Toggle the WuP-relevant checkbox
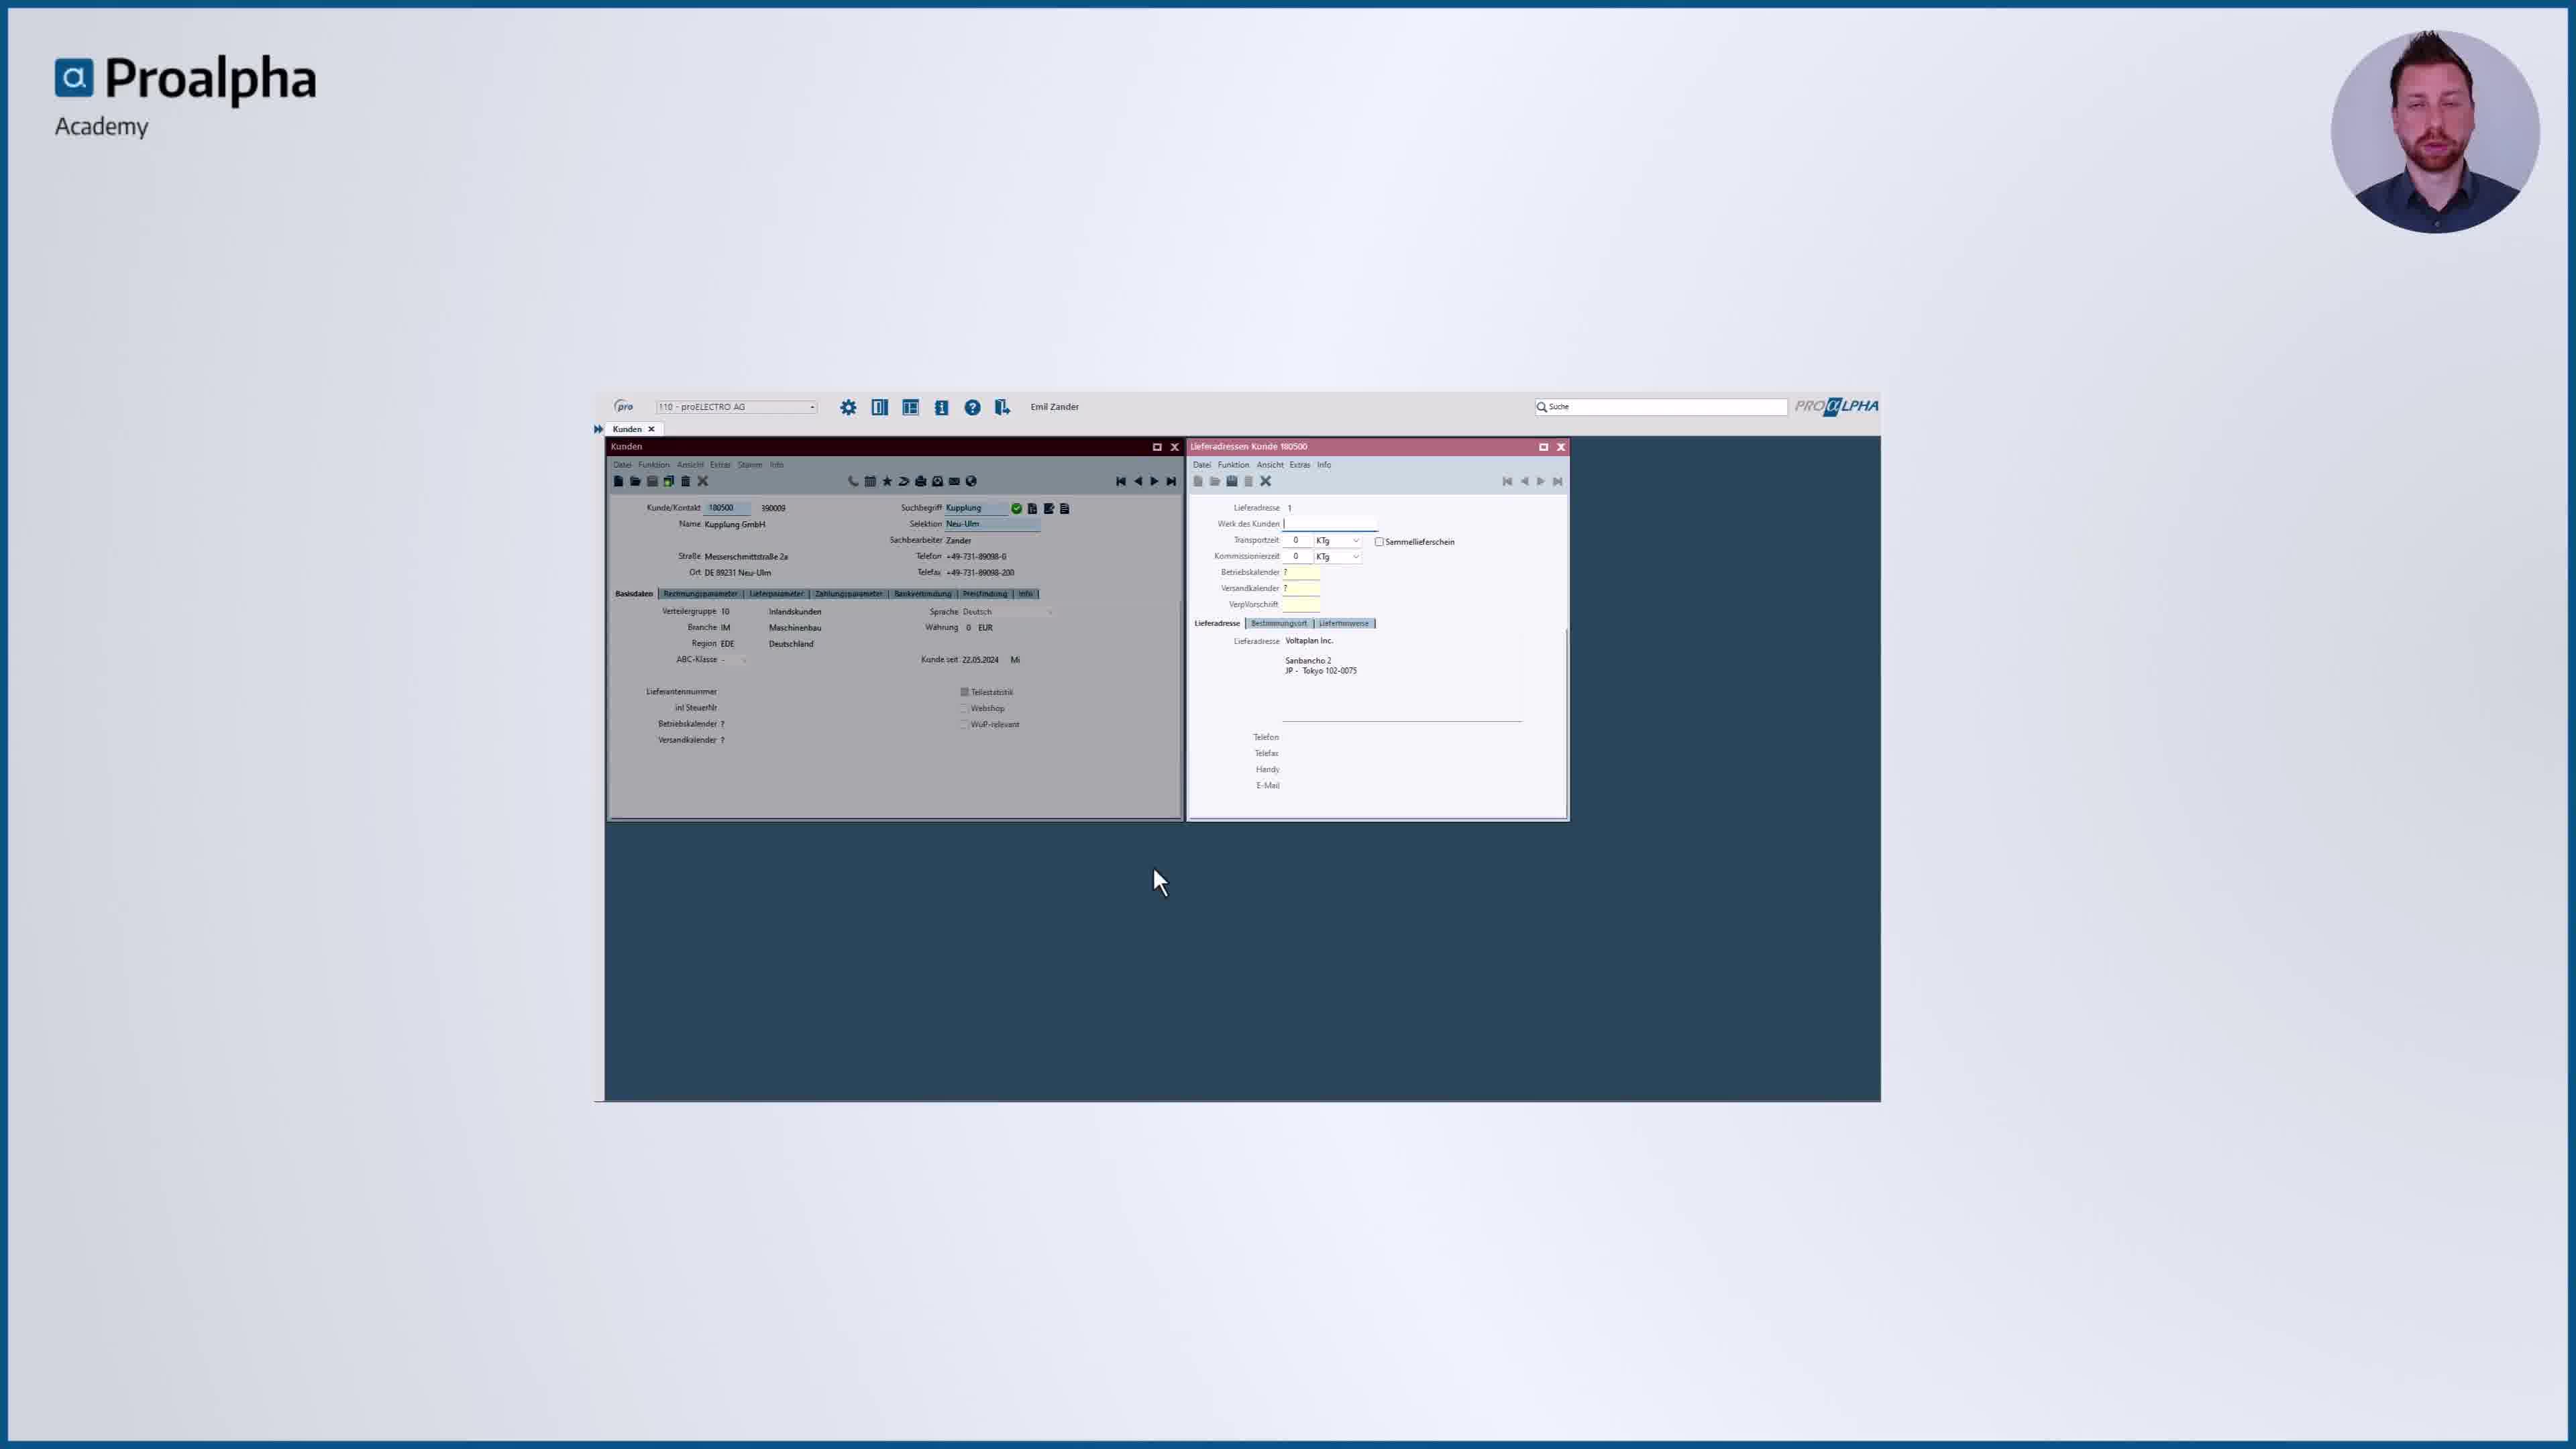 [965, 724]
